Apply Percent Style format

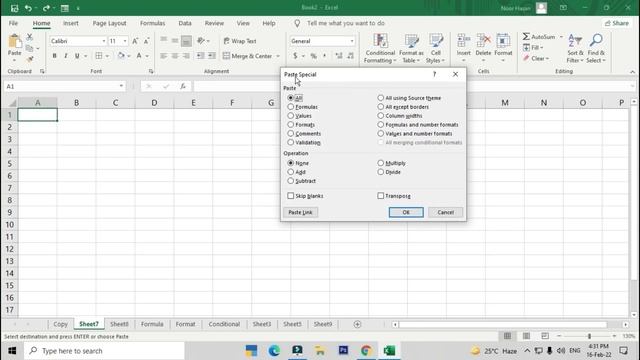tap(313, 56)
